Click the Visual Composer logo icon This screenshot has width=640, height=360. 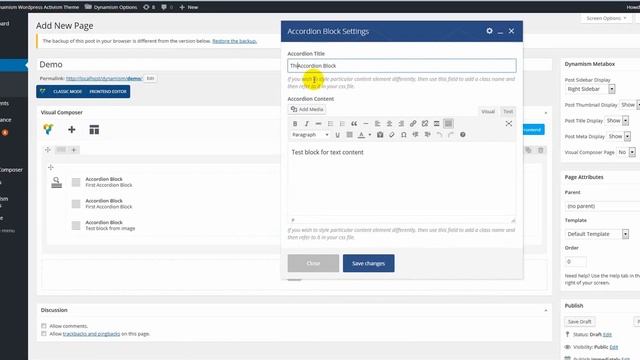[48, 129]
